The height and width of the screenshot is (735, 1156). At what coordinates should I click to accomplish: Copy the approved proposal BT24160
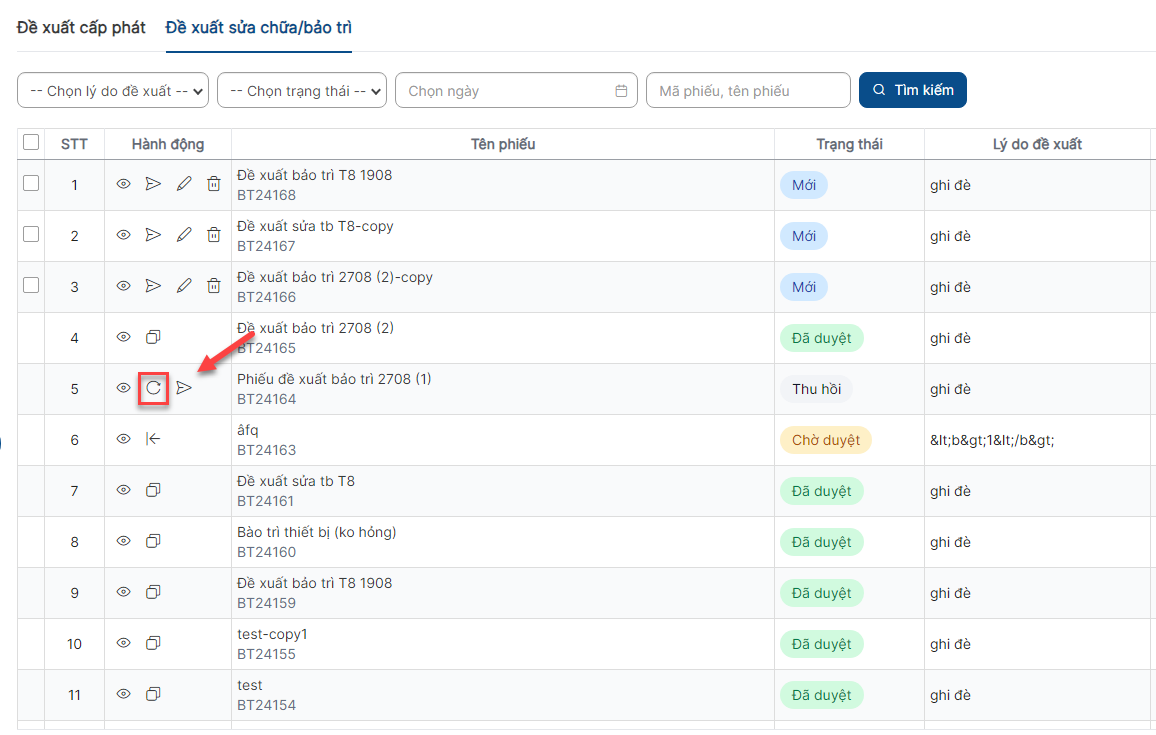click(x=153, y=540)
